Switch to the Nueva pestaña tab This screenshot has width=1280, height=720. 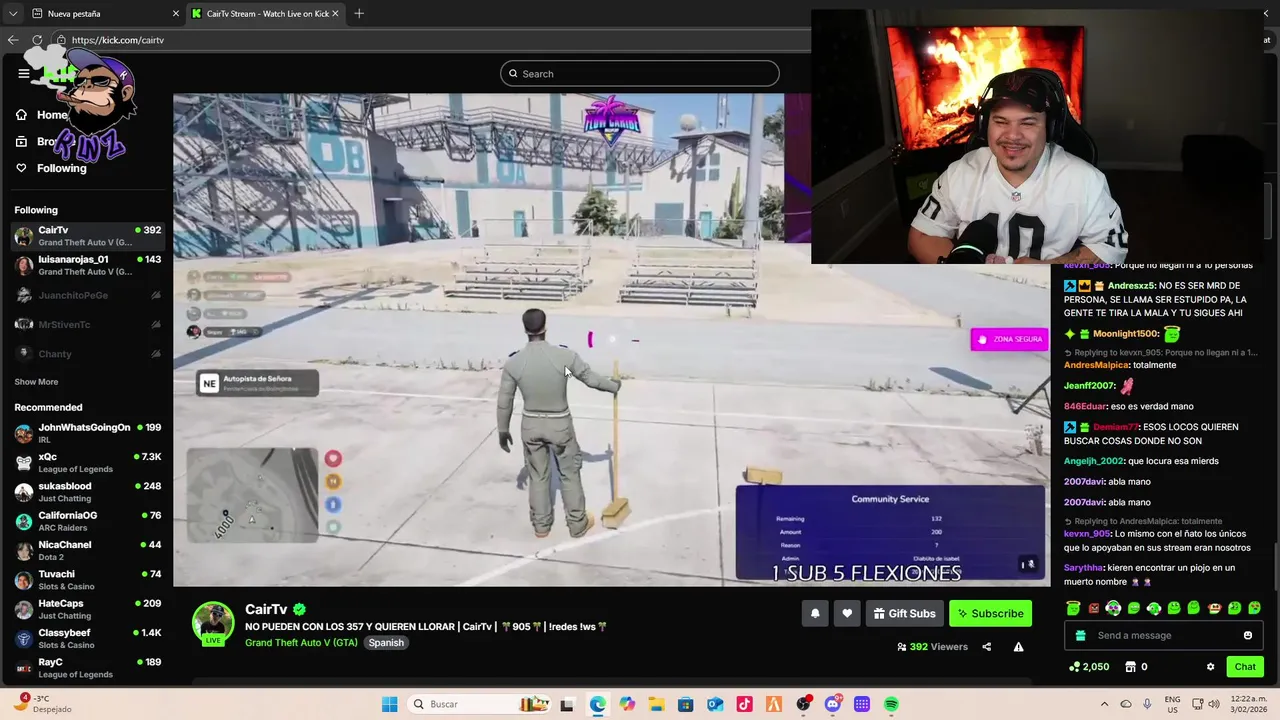pyautogui.click(x=103, y=14)
